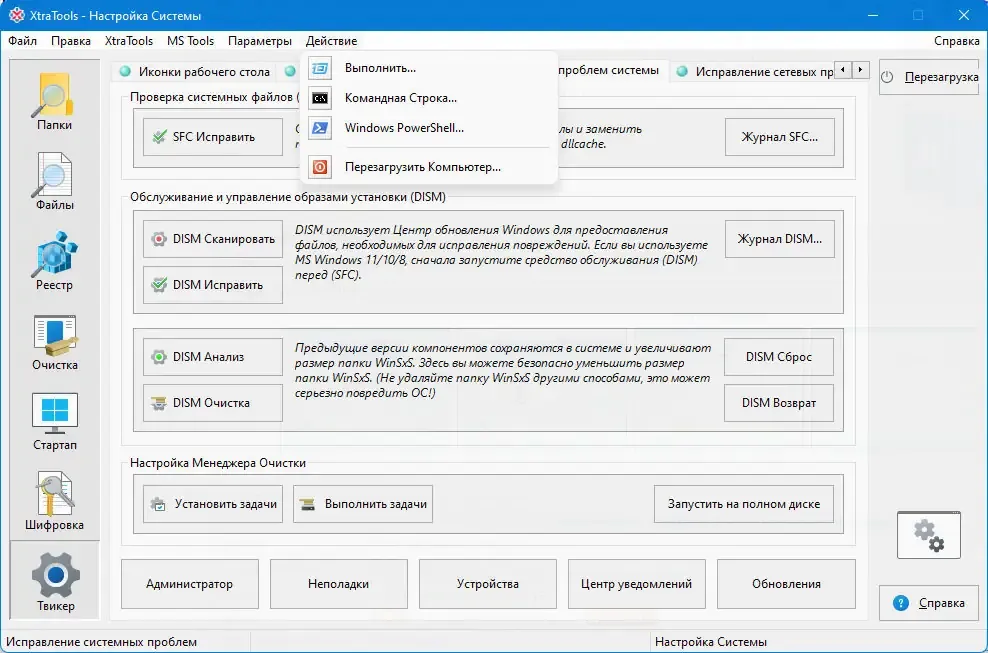Open the Реестр registry tools
988x653 pixels.
54,262
